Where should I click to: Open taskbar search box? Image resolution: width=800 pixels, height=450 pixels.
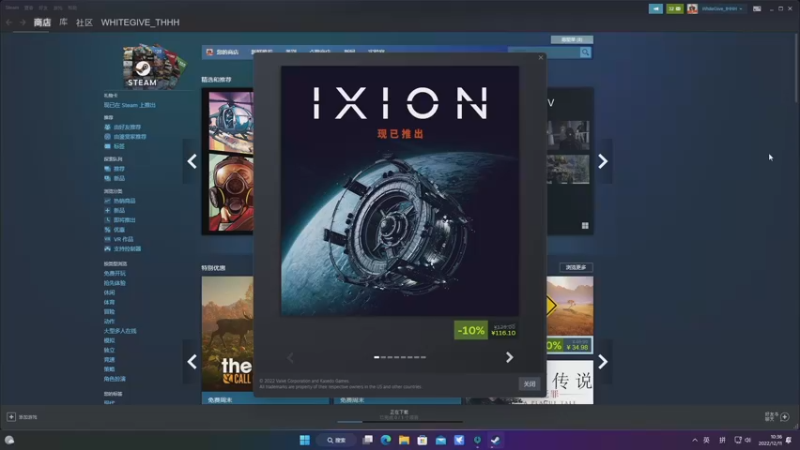tap(336, 440)
